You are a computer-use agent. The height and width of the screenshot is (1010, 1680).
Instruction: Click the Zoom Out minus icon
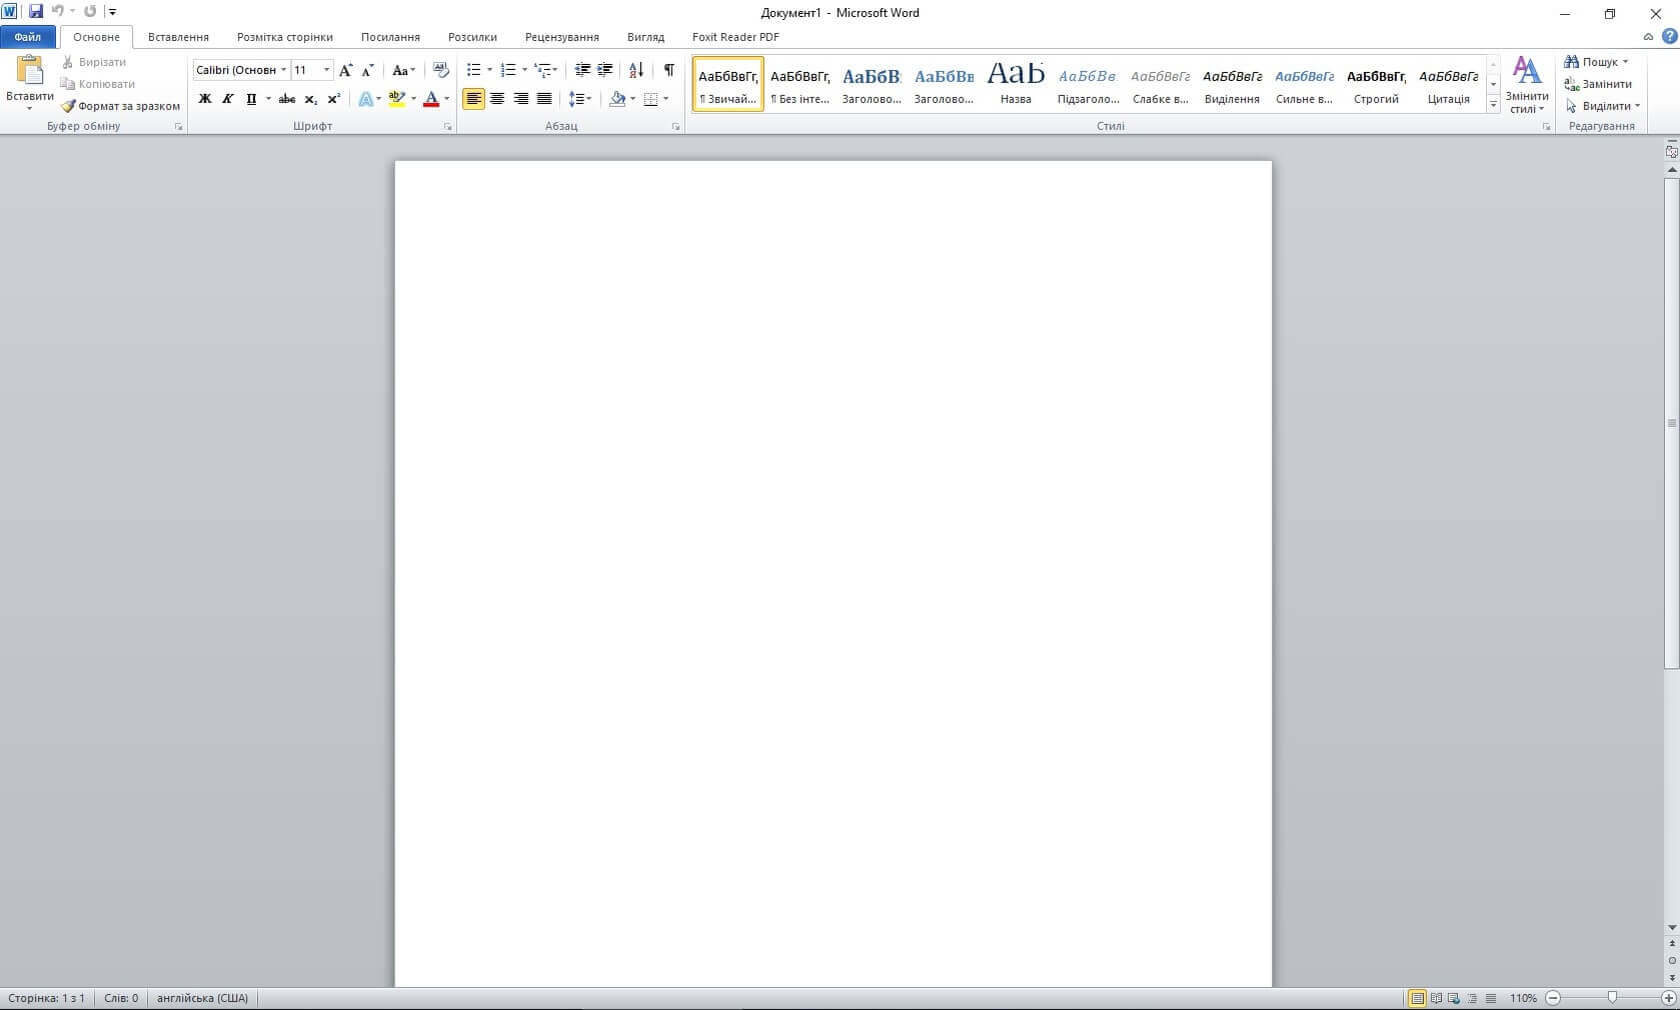(x=1553, y=998)
